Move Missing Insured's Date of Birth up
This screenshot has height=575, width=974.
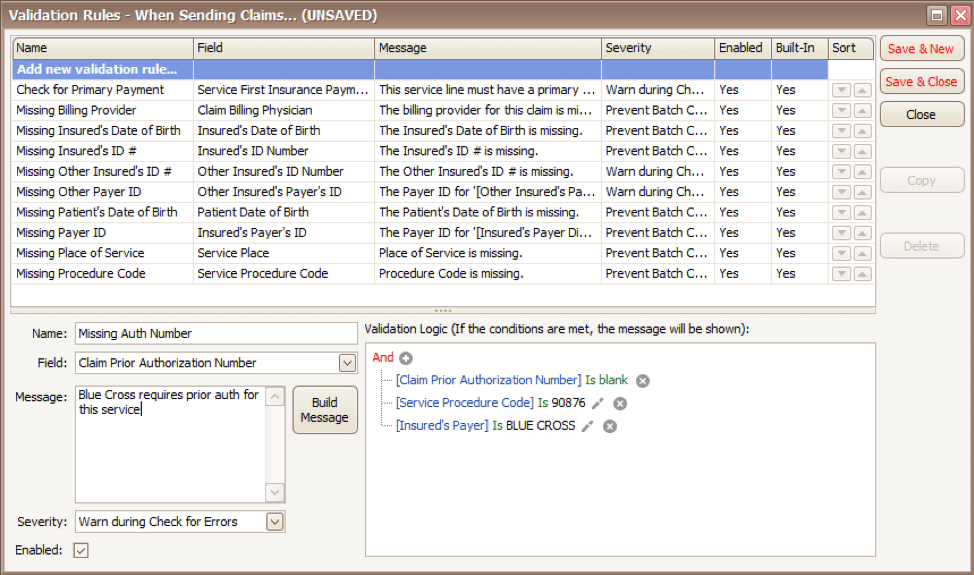pos(862,131)
